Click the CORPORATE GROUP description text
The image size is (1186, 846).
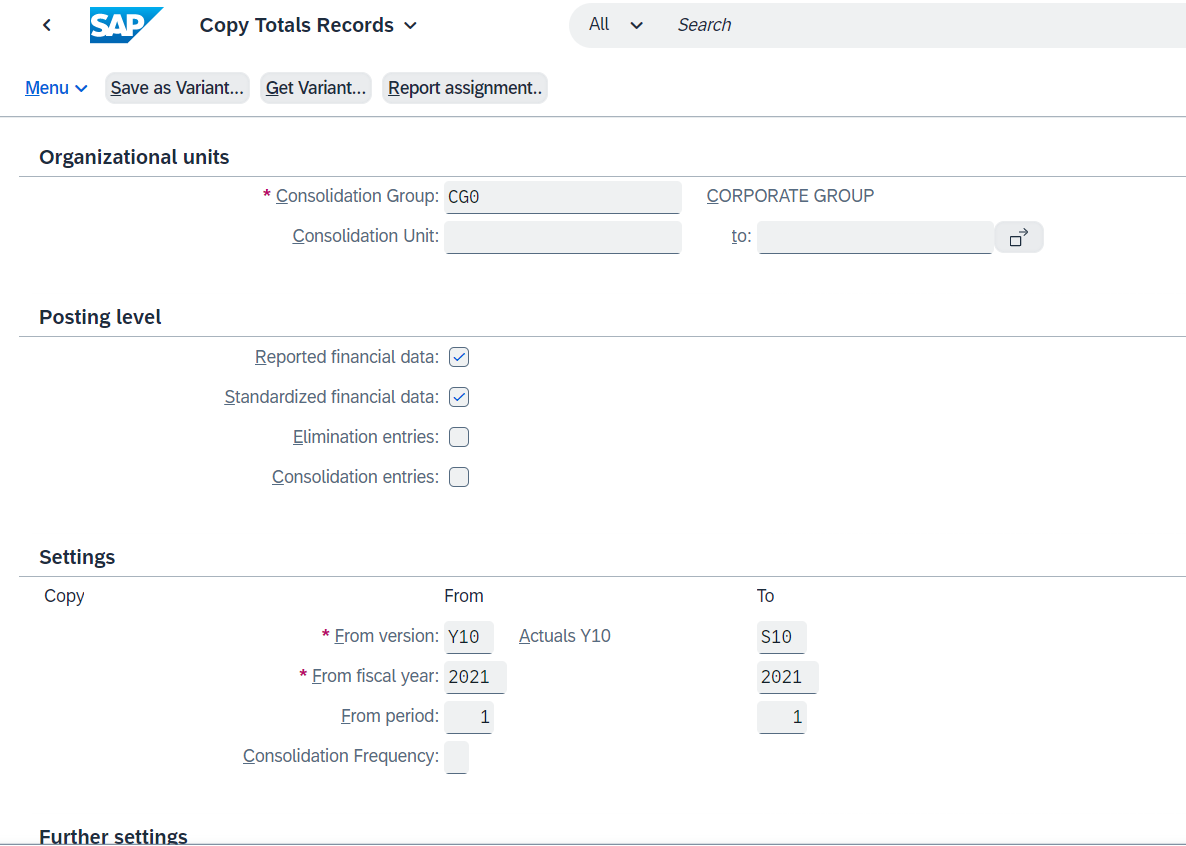pyautogui.click(x=790, y=196)
